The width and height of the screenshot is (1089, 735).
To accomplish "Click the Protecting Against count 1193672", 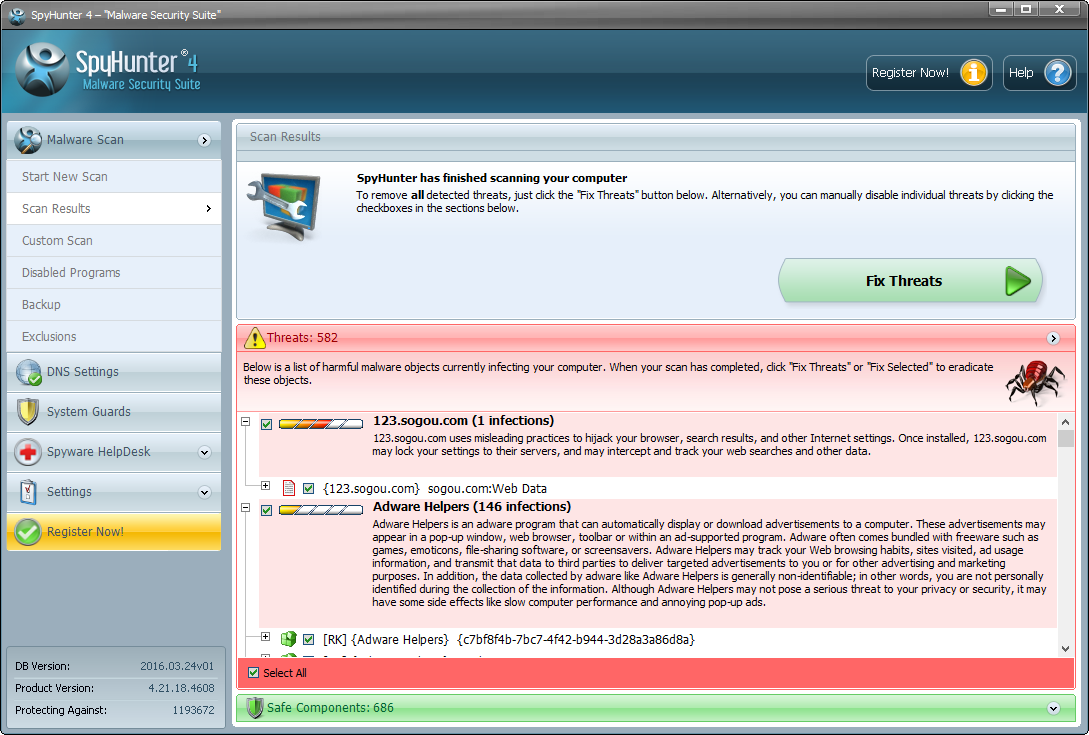I will (x=194, y=710).
